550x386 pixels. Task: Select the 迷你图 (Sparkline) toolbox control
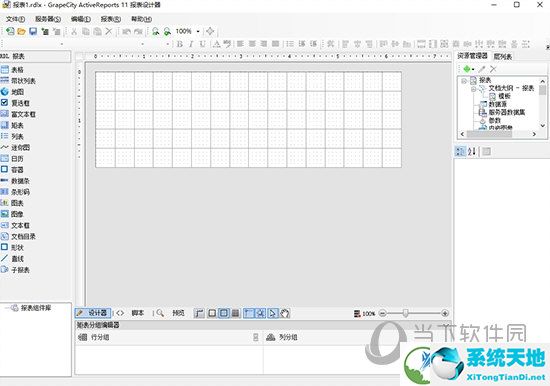[x=15, y=148]
